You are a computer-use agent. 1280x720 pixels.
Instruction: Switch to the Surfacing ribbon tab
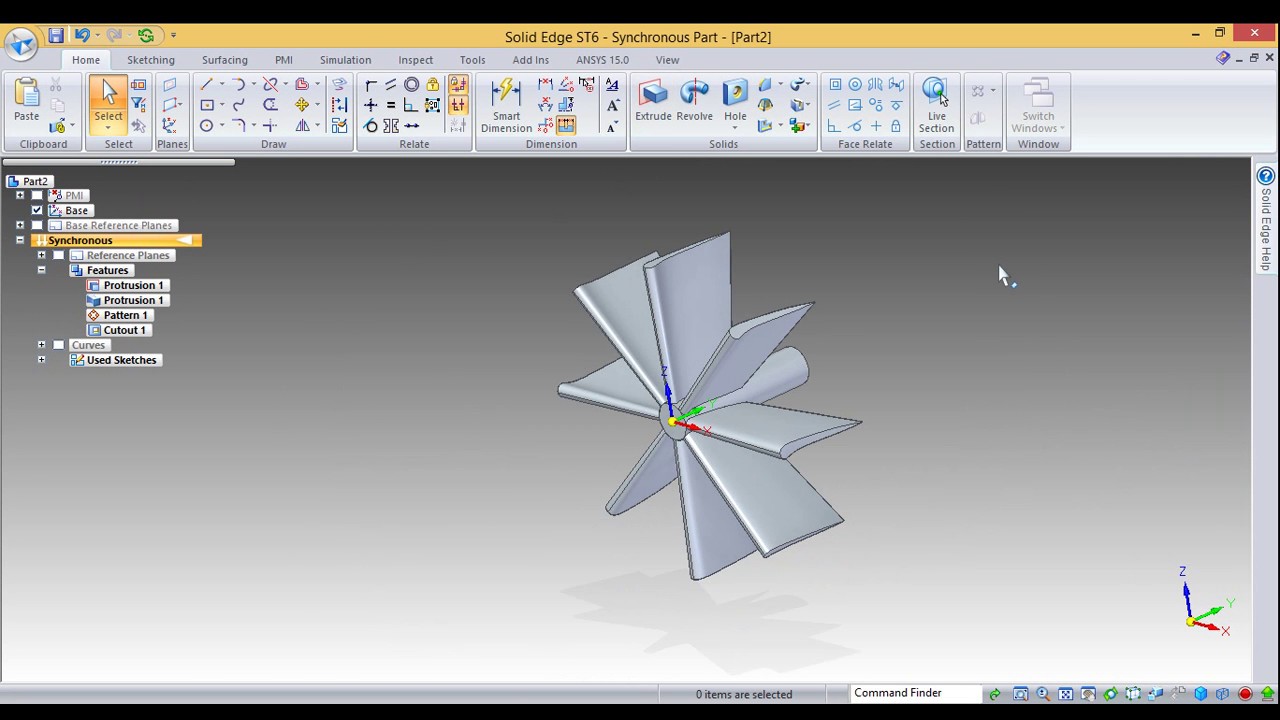pos(225,60)
